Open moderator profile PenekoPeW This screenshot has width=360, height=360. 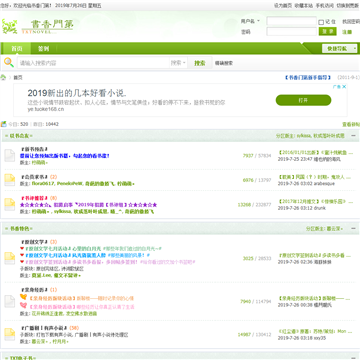click(70, 184)
